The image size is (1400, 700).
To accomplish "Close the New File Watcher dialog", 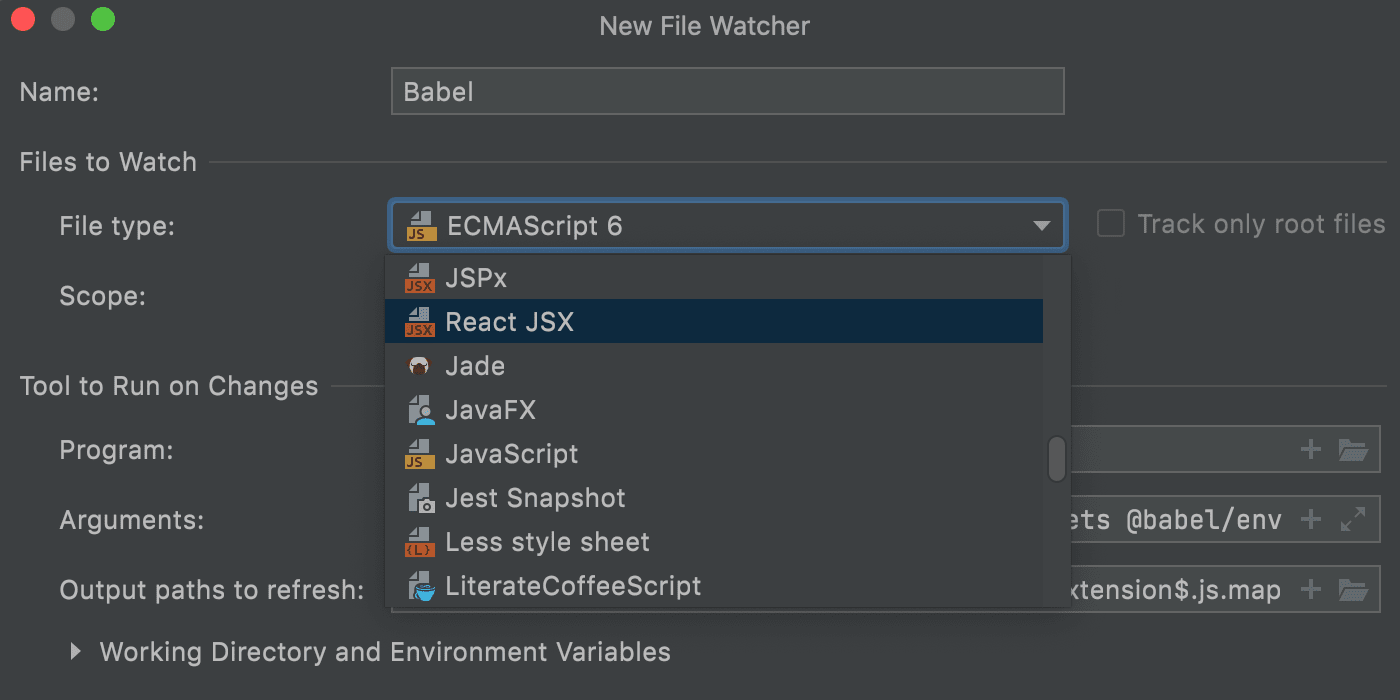I will pyautogui.click(x=23, y=20).
